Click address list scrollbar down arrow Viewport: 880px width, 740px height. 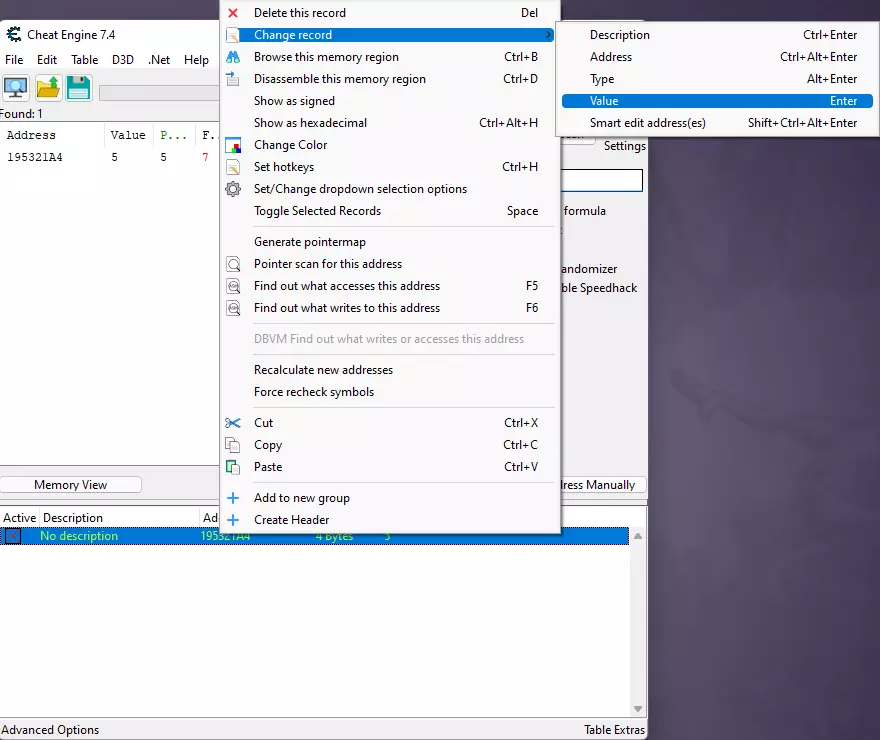[638, 709]
